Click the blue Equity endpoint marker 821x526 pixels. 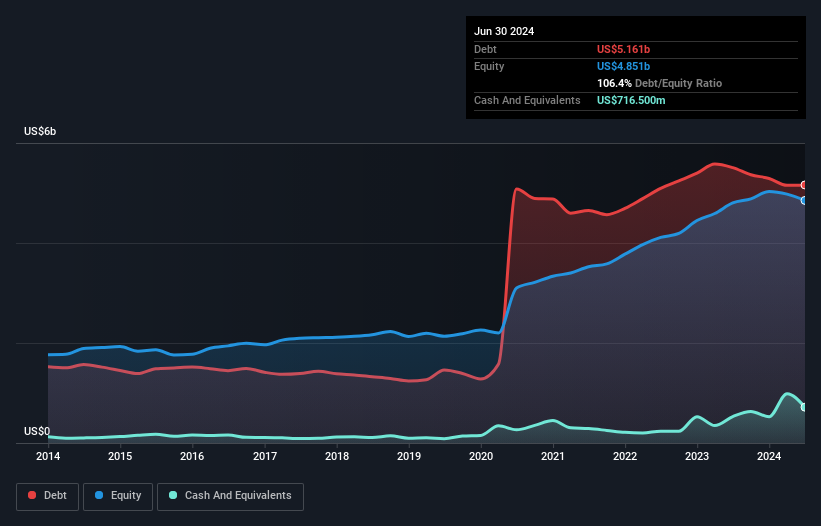pos(804,200)
